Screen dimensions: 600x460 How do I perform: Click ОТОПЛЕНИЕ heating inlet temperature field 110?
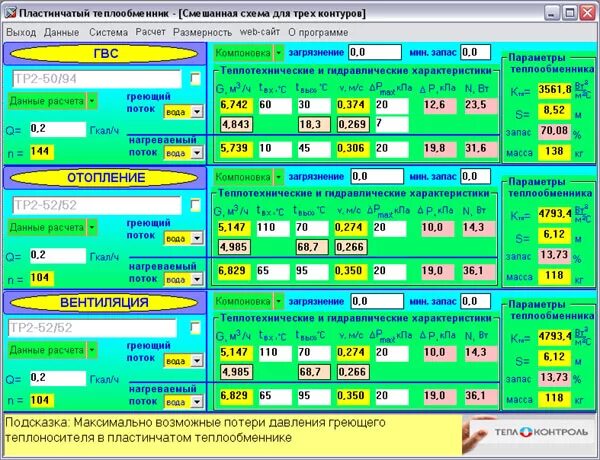coord(273,228)
